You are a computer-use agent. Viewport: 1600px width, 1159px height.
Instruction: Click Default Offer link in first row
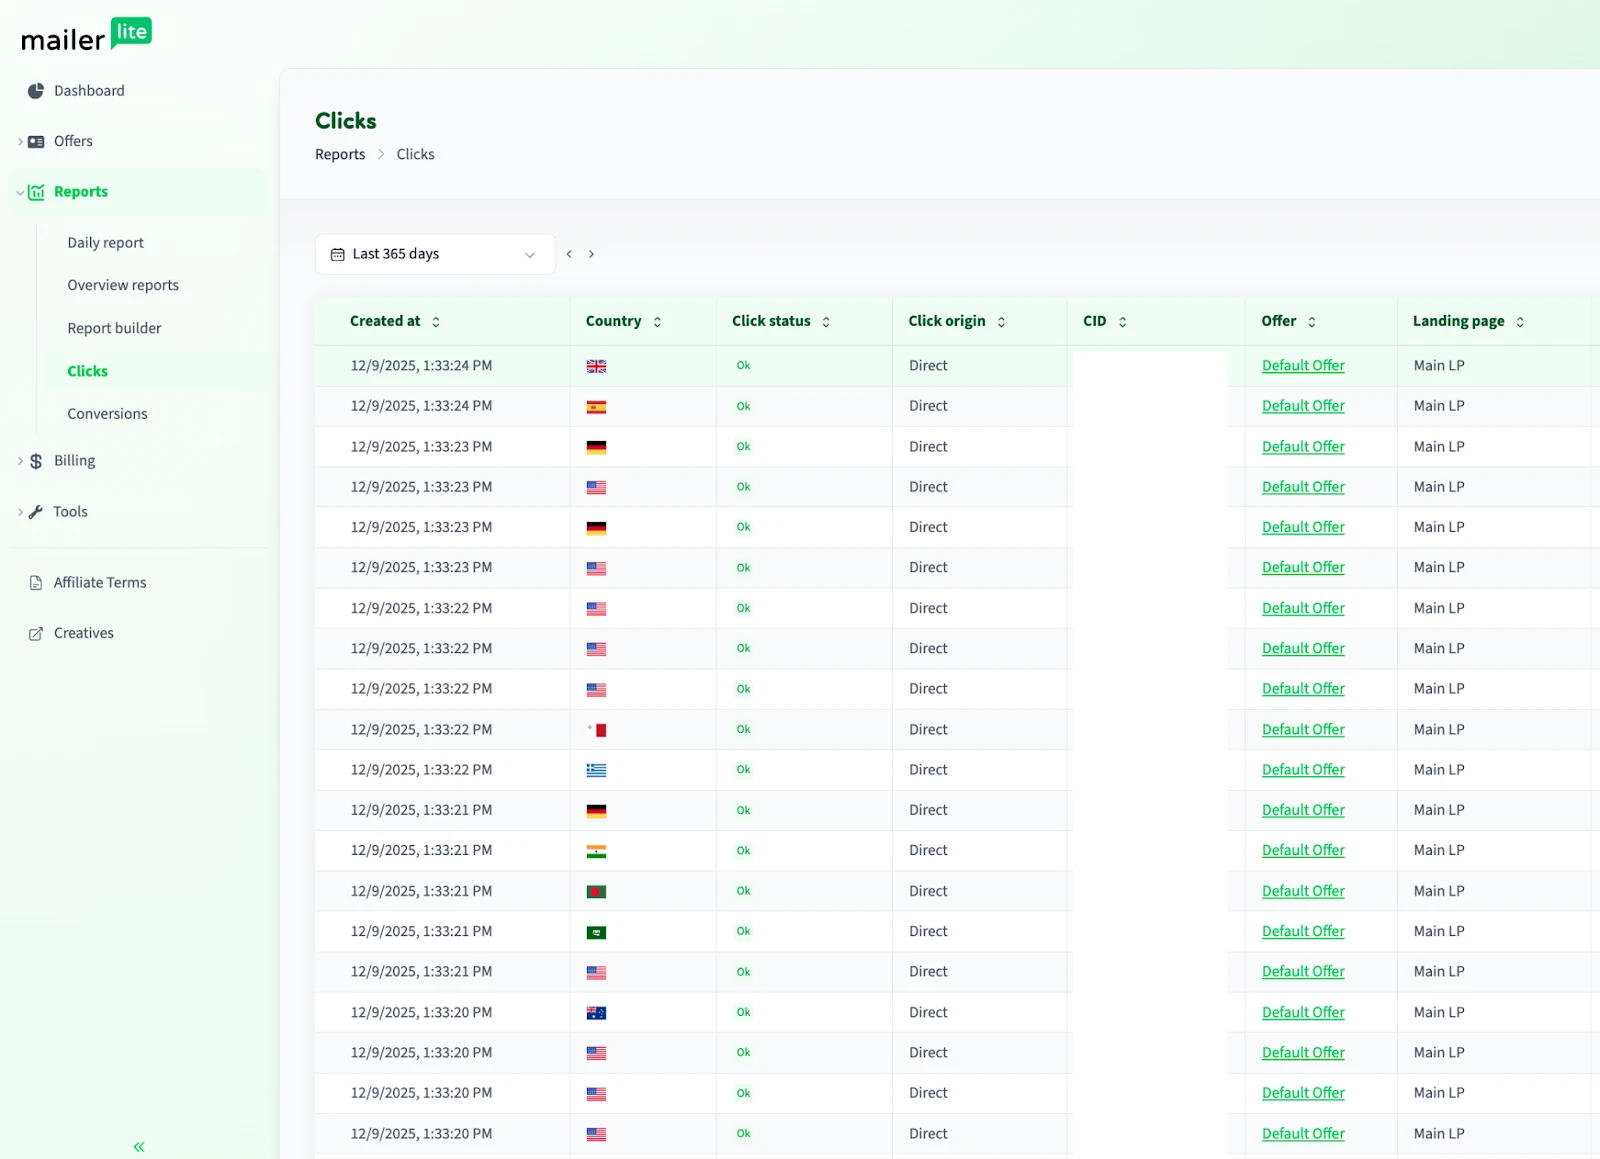coord(1302,366)
